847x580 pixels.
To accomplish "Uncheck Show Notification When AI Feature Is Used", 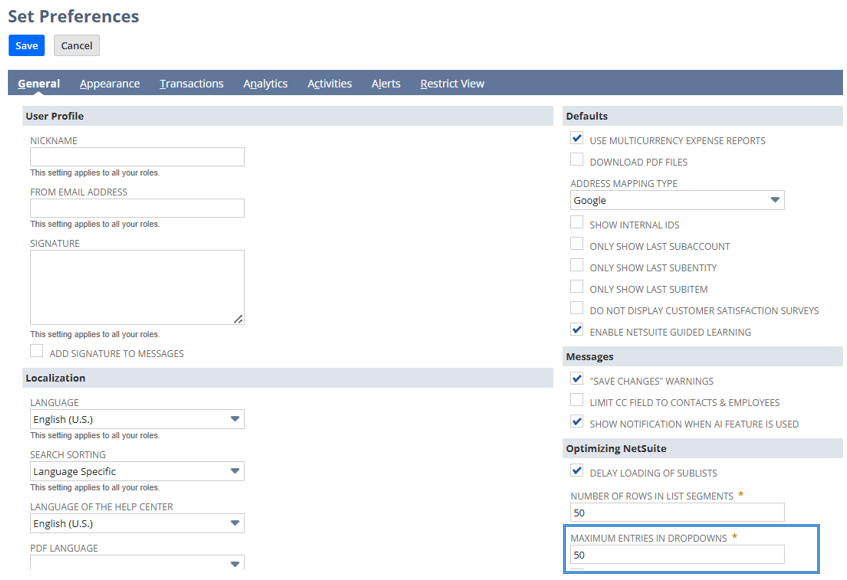I will coord(577,422).
